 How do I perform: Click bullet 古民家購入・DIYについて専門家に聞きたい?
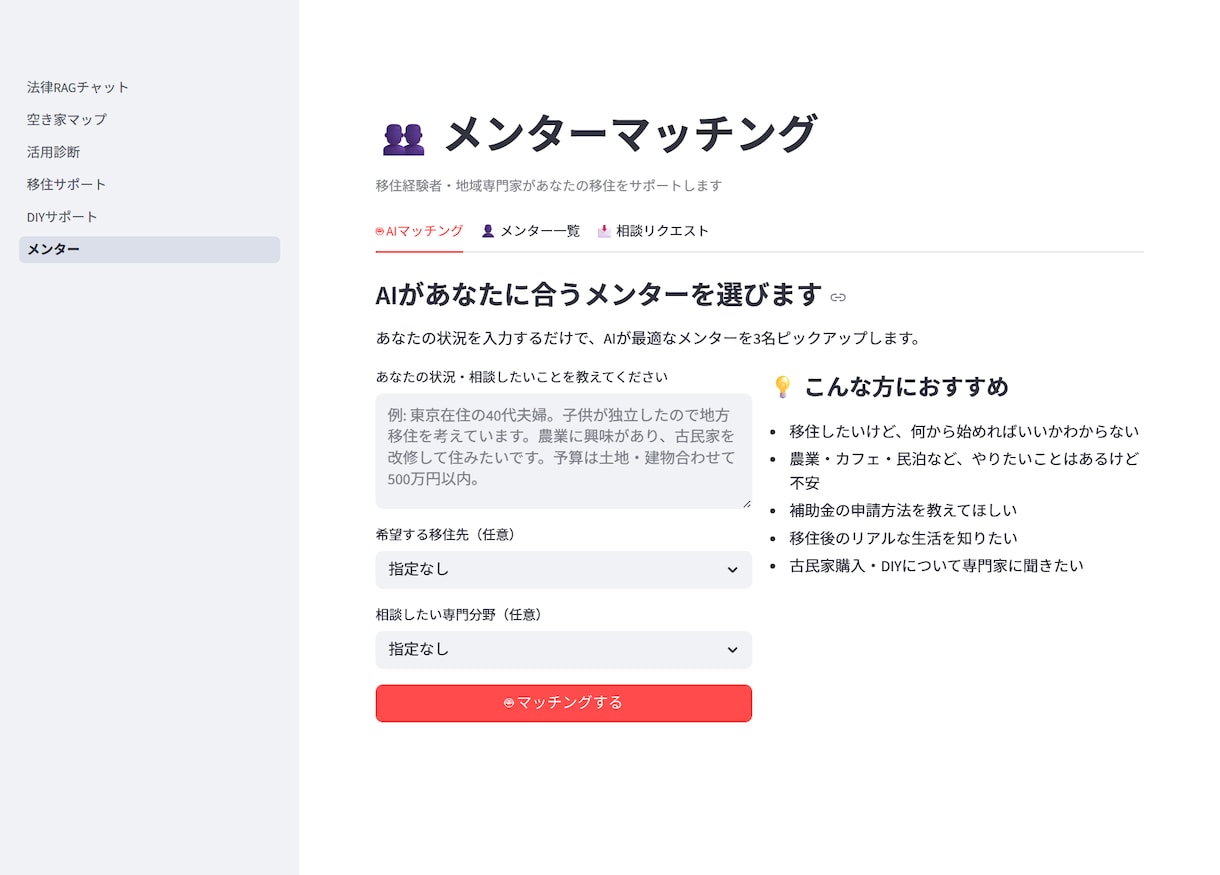(x=936, y=566)
